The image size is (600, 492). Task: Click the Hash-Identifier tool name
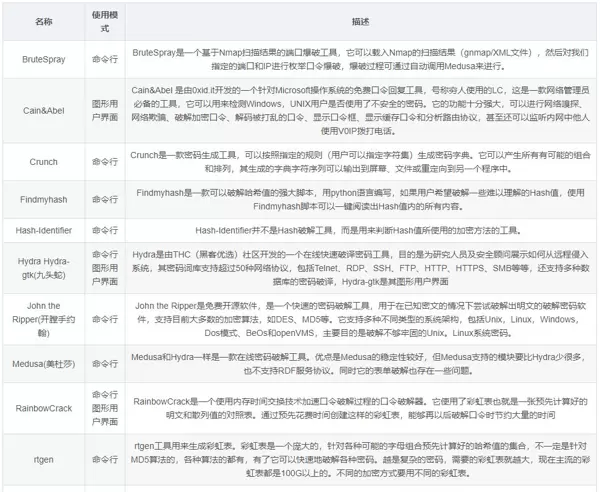pos(44,230)
